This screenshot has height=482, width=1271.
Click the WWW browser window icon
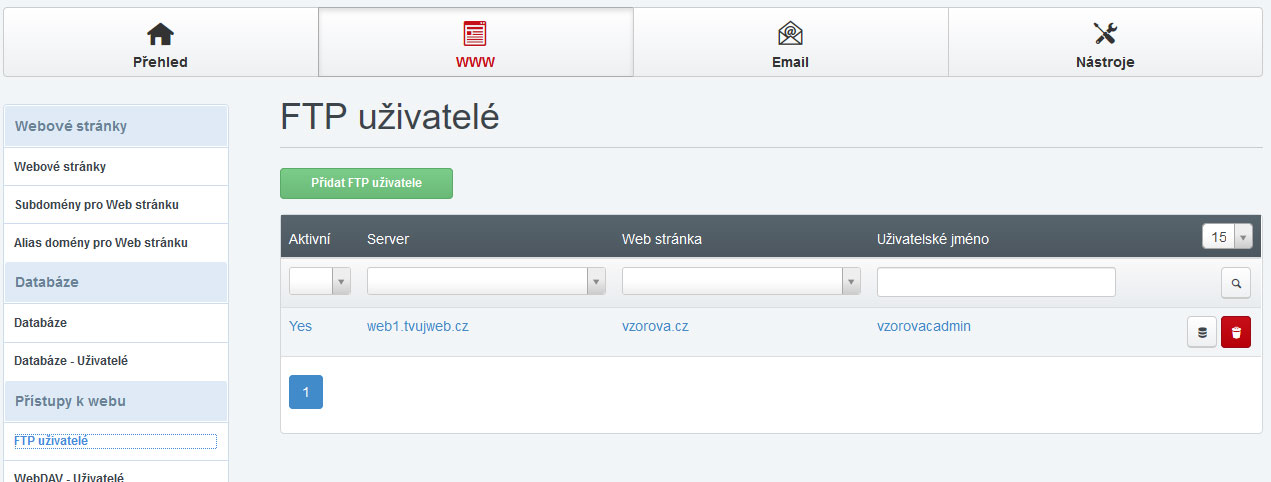pos(475,34)
